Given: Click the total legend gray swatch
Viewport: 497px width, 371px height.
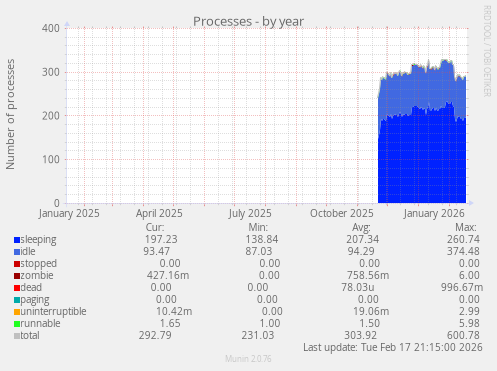Looking at the screenshot, I should click(17, 336).
